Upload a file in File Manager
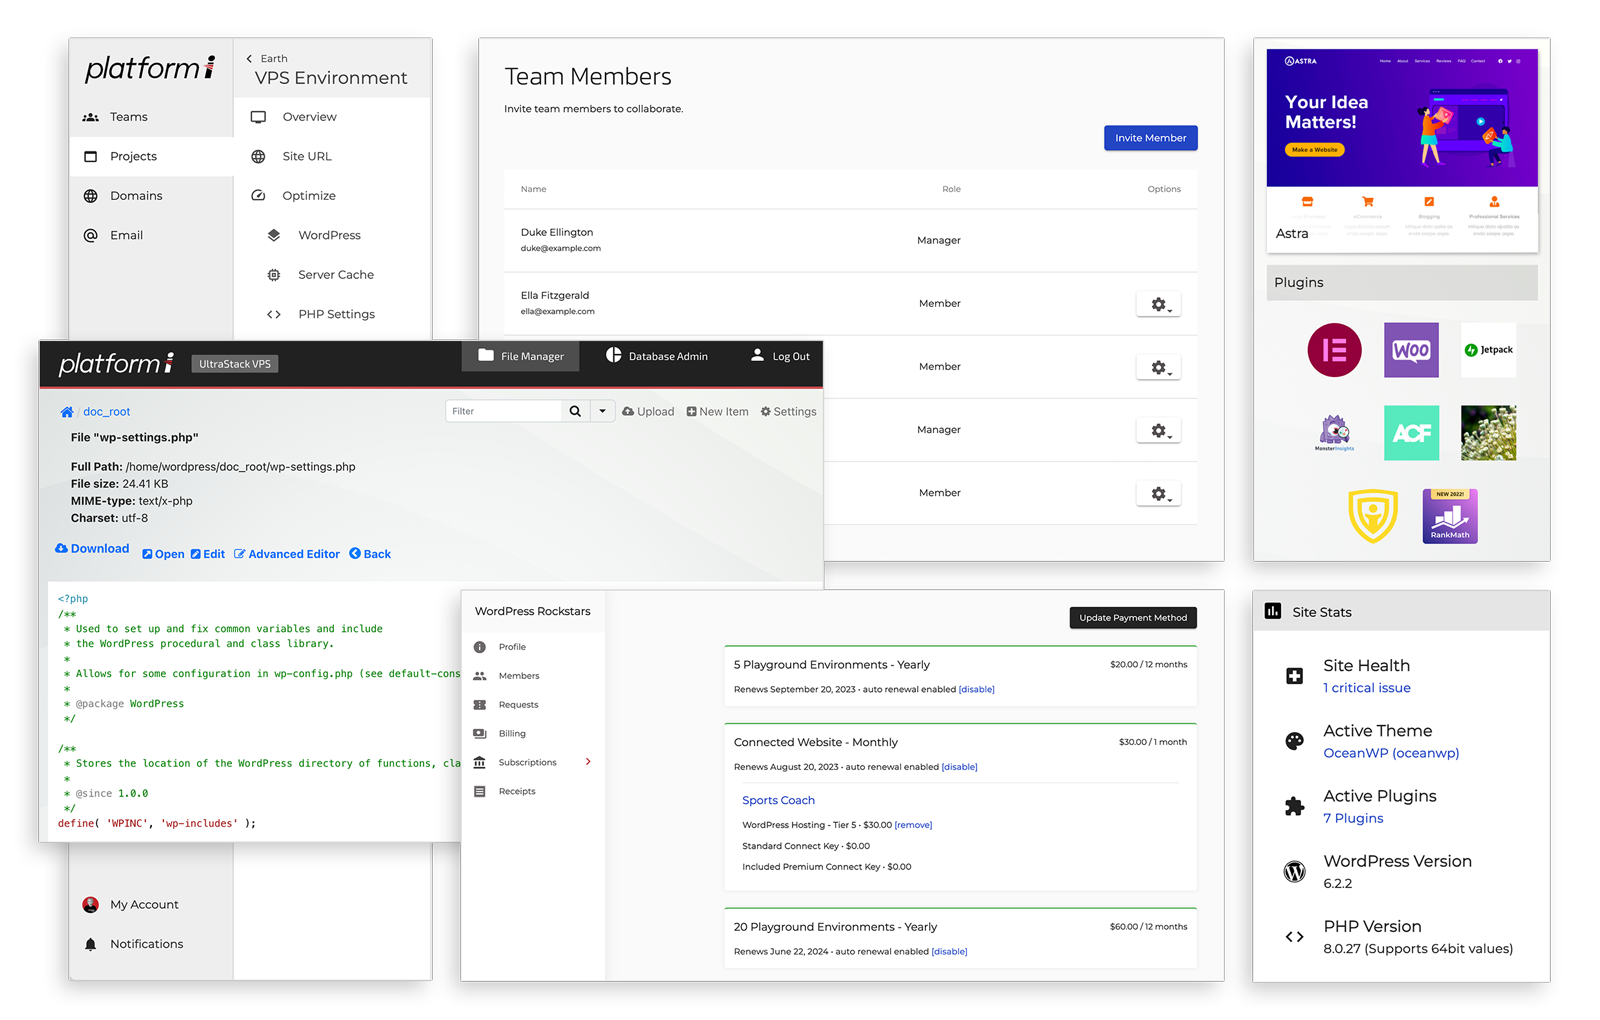Image resolution: width=1600 pixels, height=1020 pixels. point(648,412)
